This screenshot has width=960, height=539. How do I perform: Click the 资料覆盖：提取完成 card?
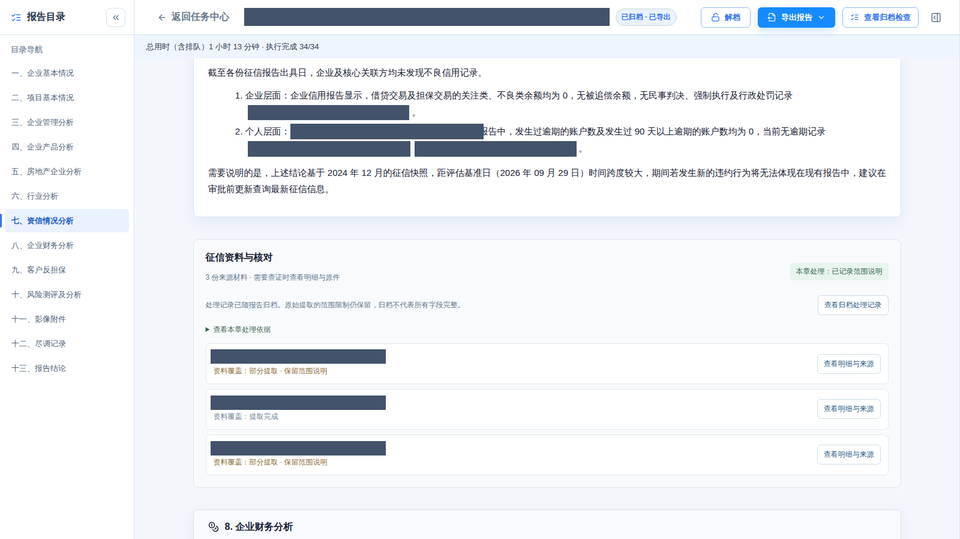click(547, 409)
